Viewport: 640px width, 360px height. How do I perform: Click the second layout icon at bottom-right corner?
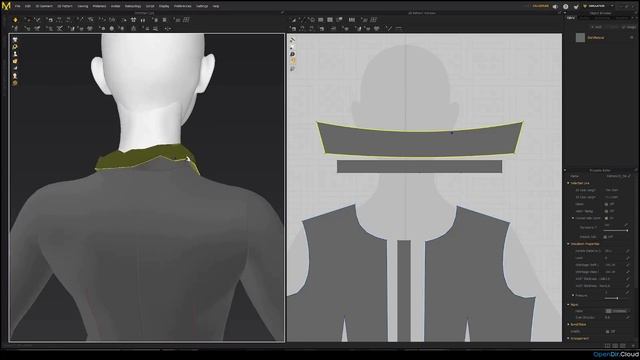coord(615,346)
